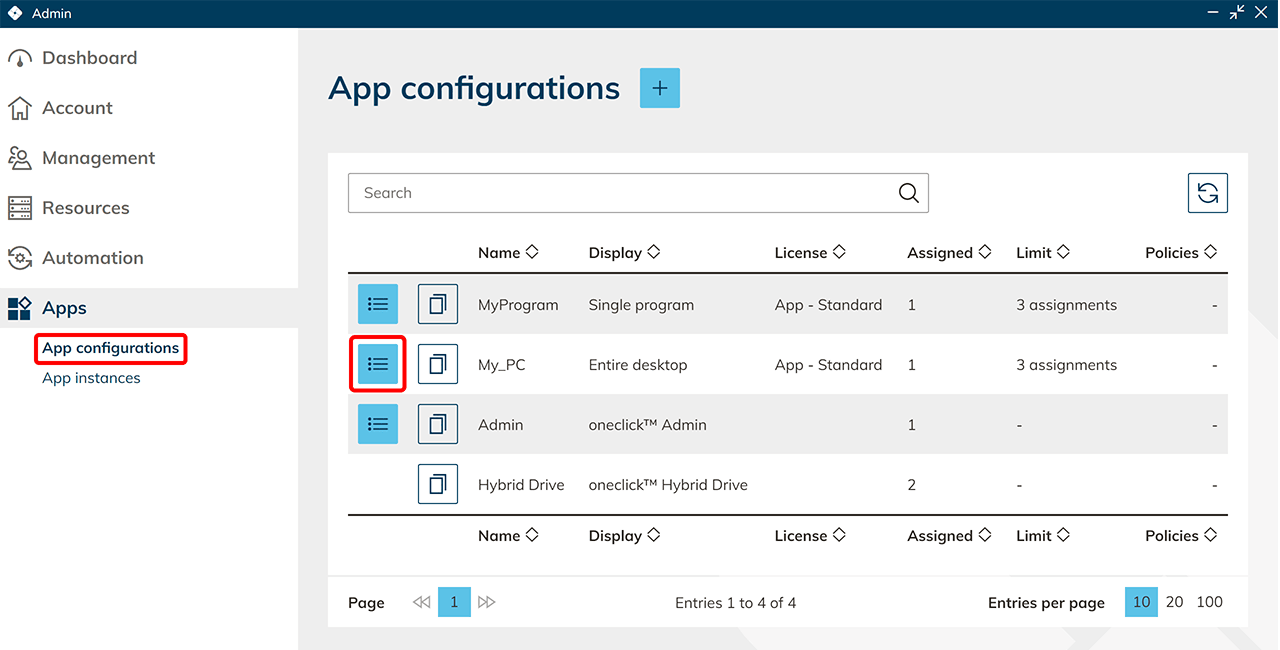Sort by License column in header
The image size is (1280, 650).
click(810, 253)
